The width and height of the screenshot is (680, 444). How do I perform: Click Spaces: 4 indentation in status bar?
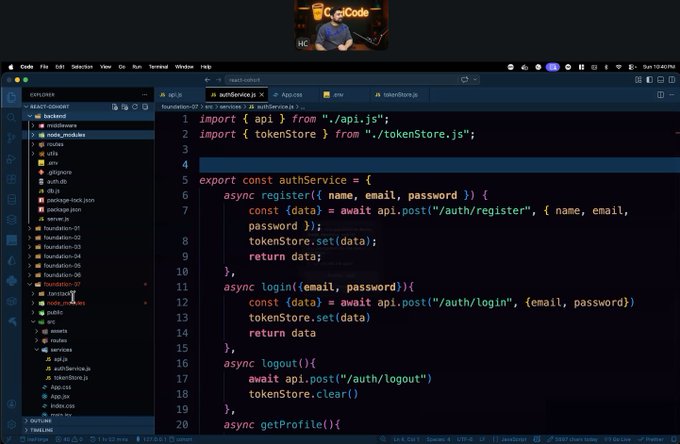(x=438, y=439)
